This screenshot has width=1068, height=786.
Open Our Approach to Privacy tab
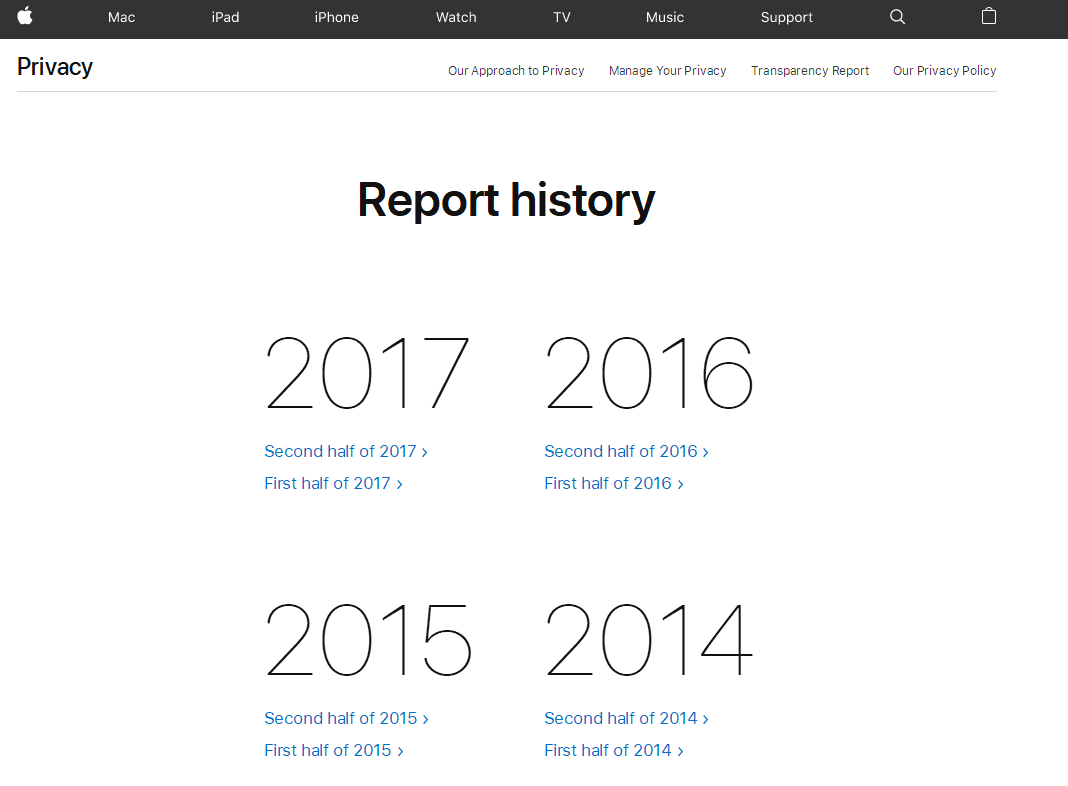pos(516,71)
